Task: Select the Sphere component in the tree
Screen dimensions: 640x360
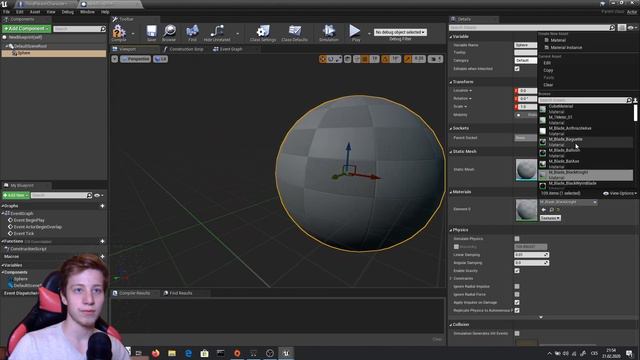Action: [54, 53]
